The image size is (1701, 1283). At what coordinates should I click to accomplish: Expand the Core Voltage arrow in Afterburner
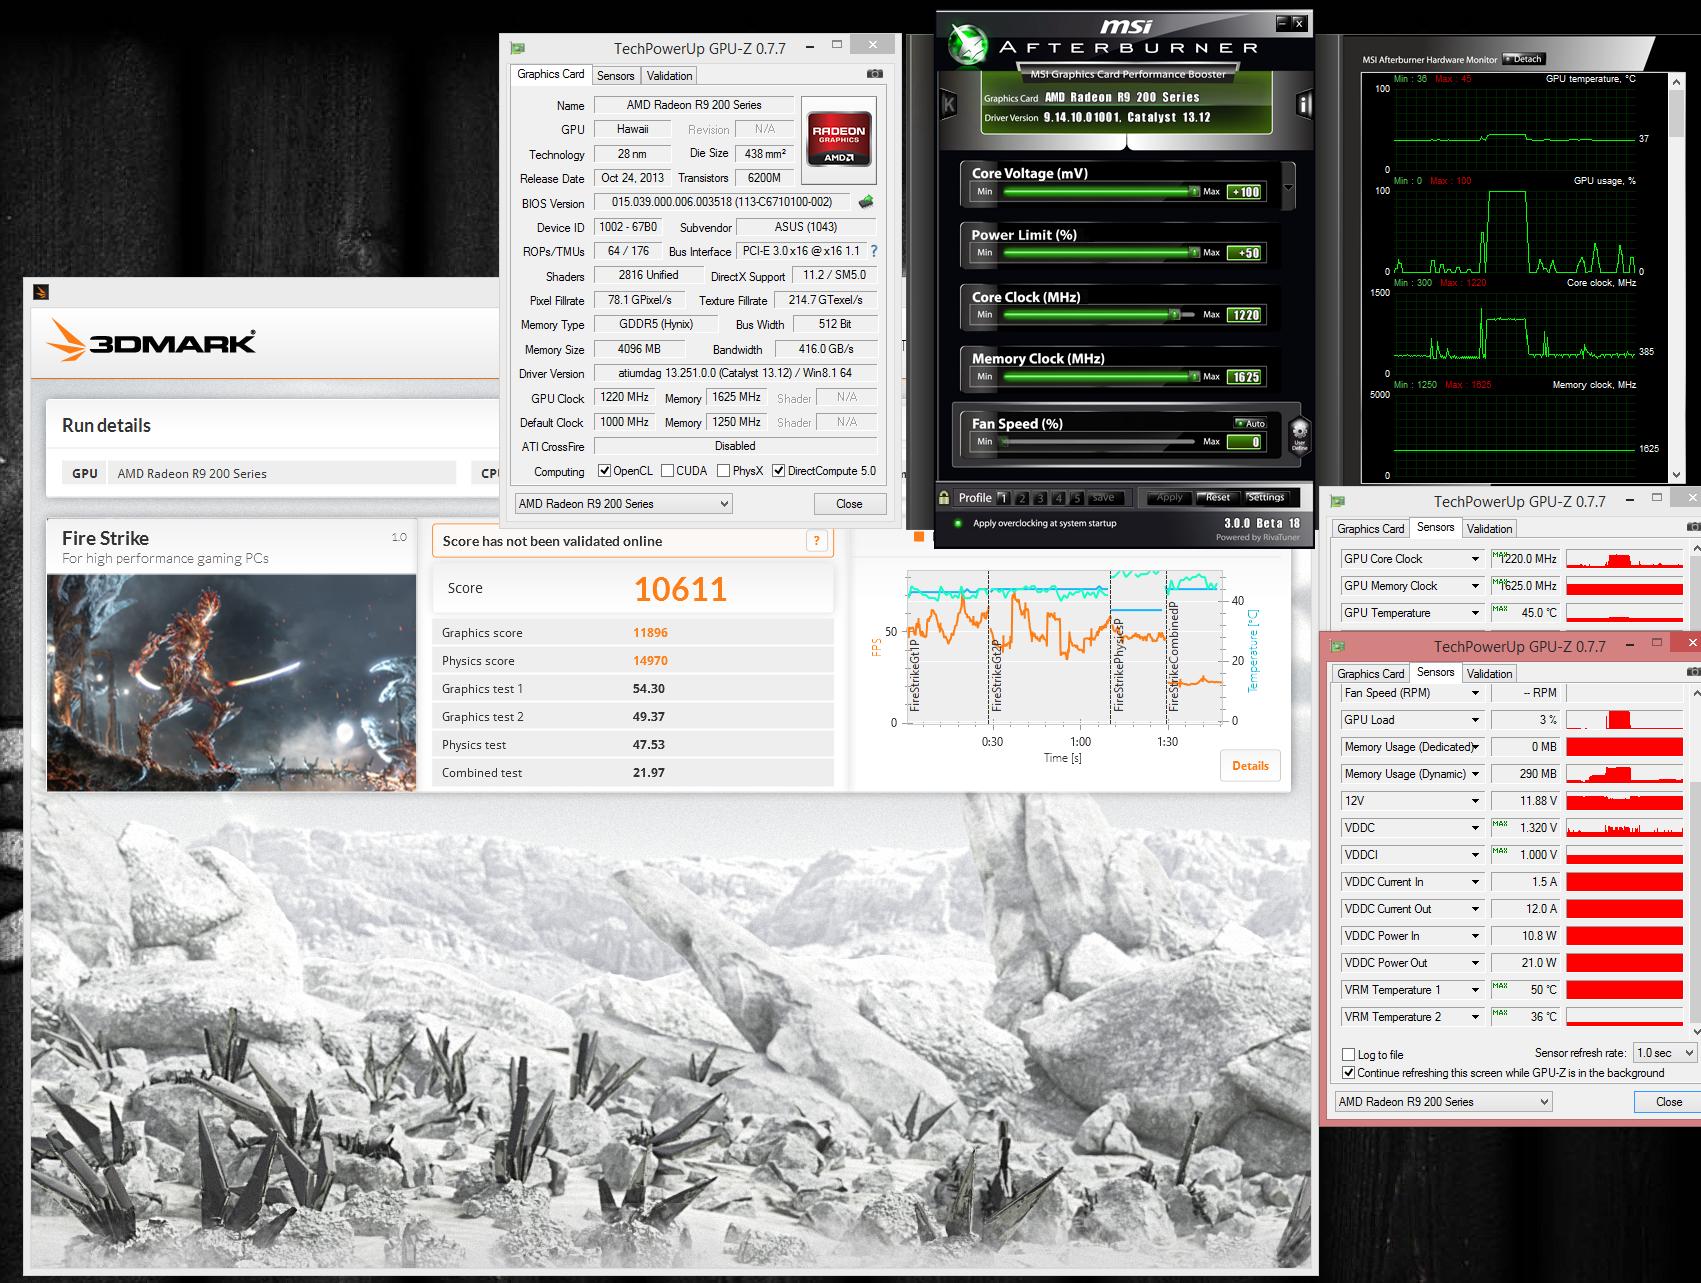point(1288,187)
